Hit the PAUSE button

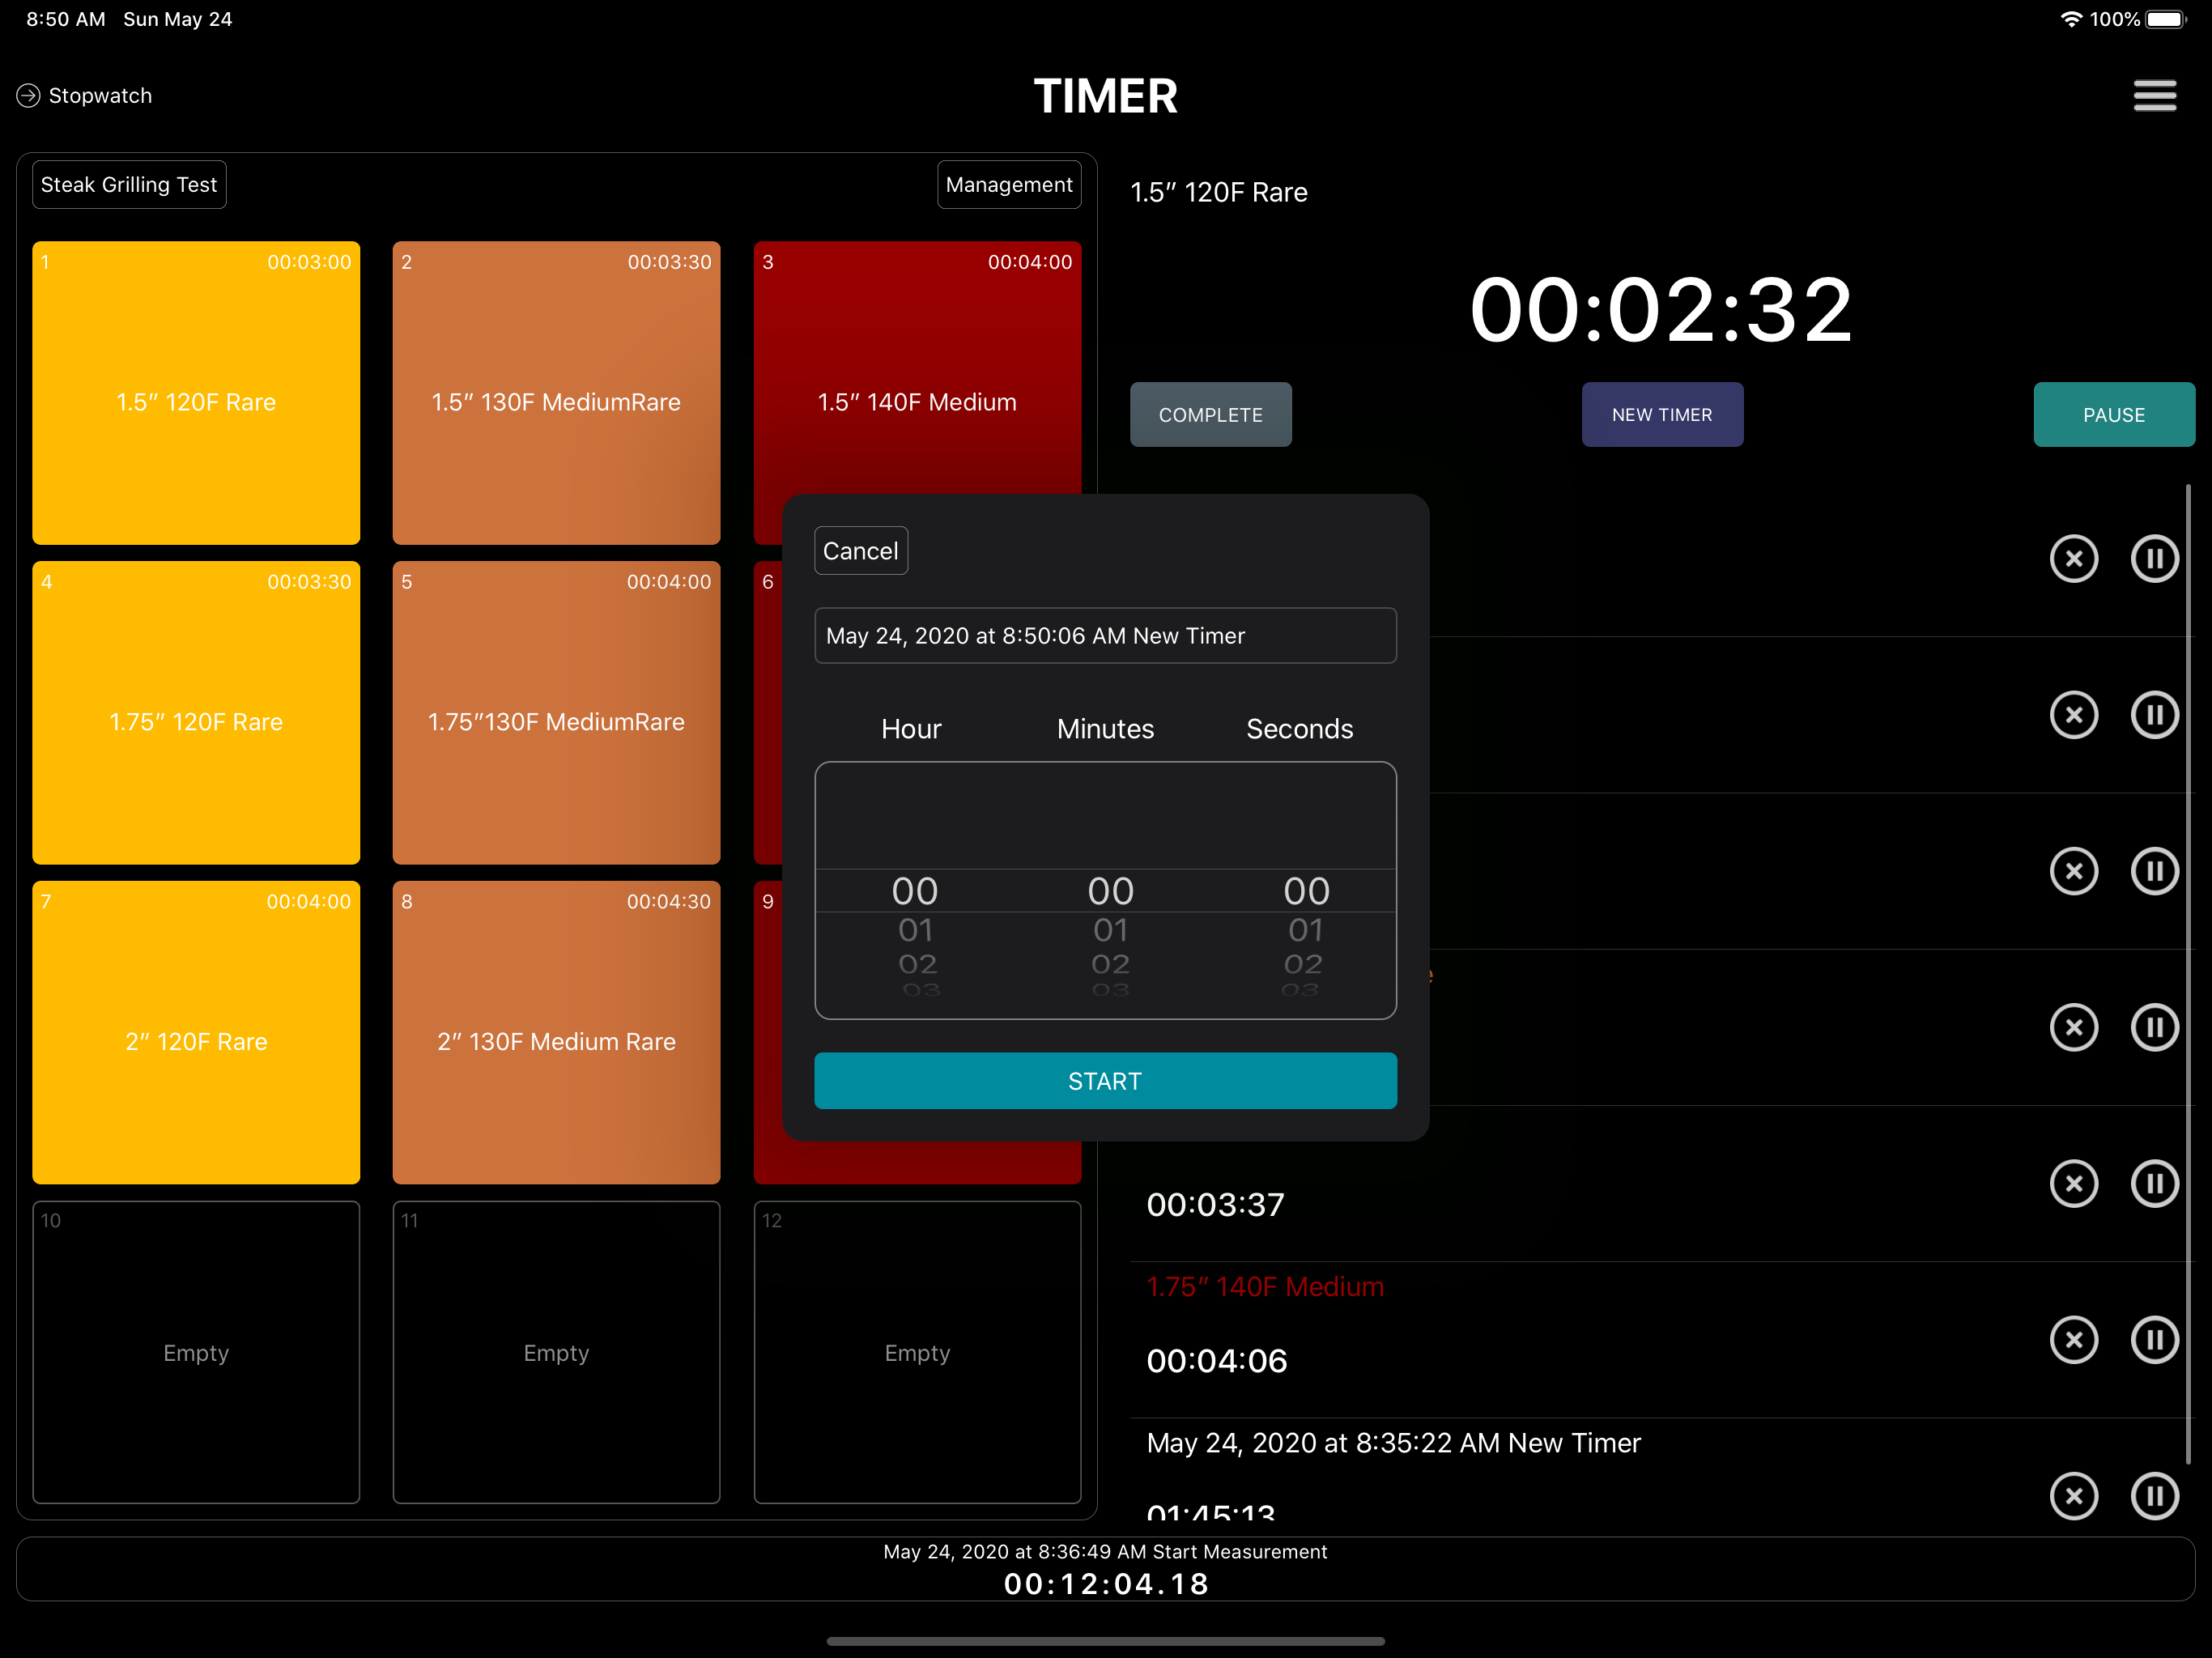point(2114,414)
